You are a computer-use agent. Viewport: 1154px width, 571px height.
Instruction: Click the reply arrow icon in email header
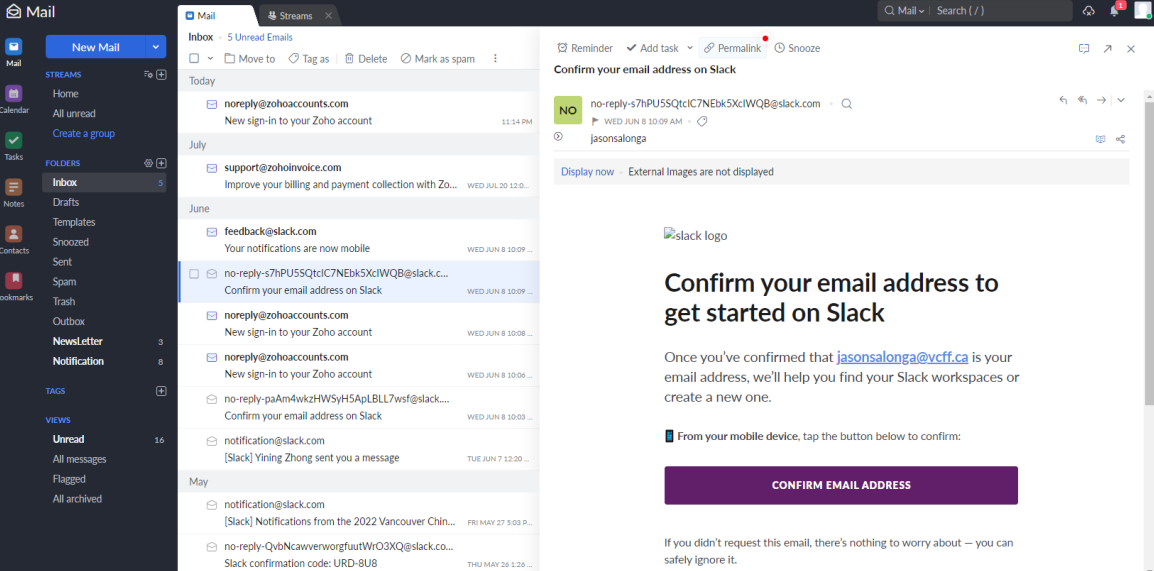1063,100
